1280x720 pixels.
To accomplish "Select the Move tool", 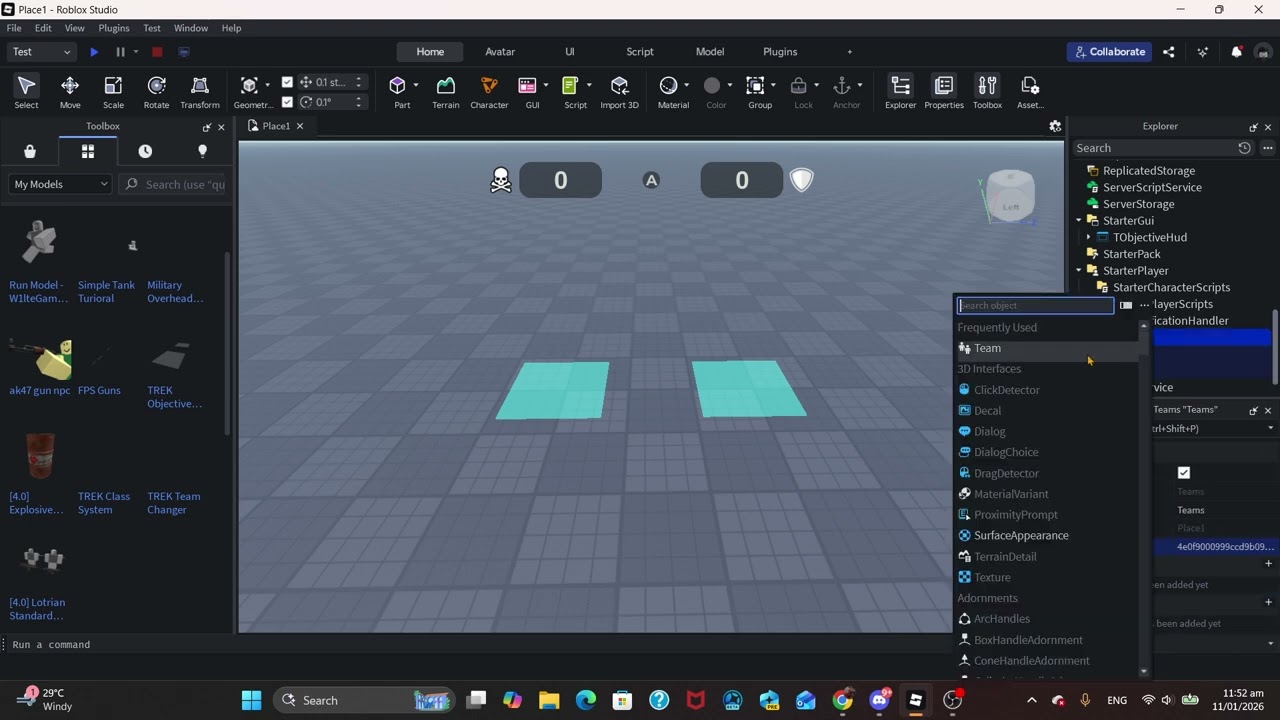I will (x=70, y=92).
